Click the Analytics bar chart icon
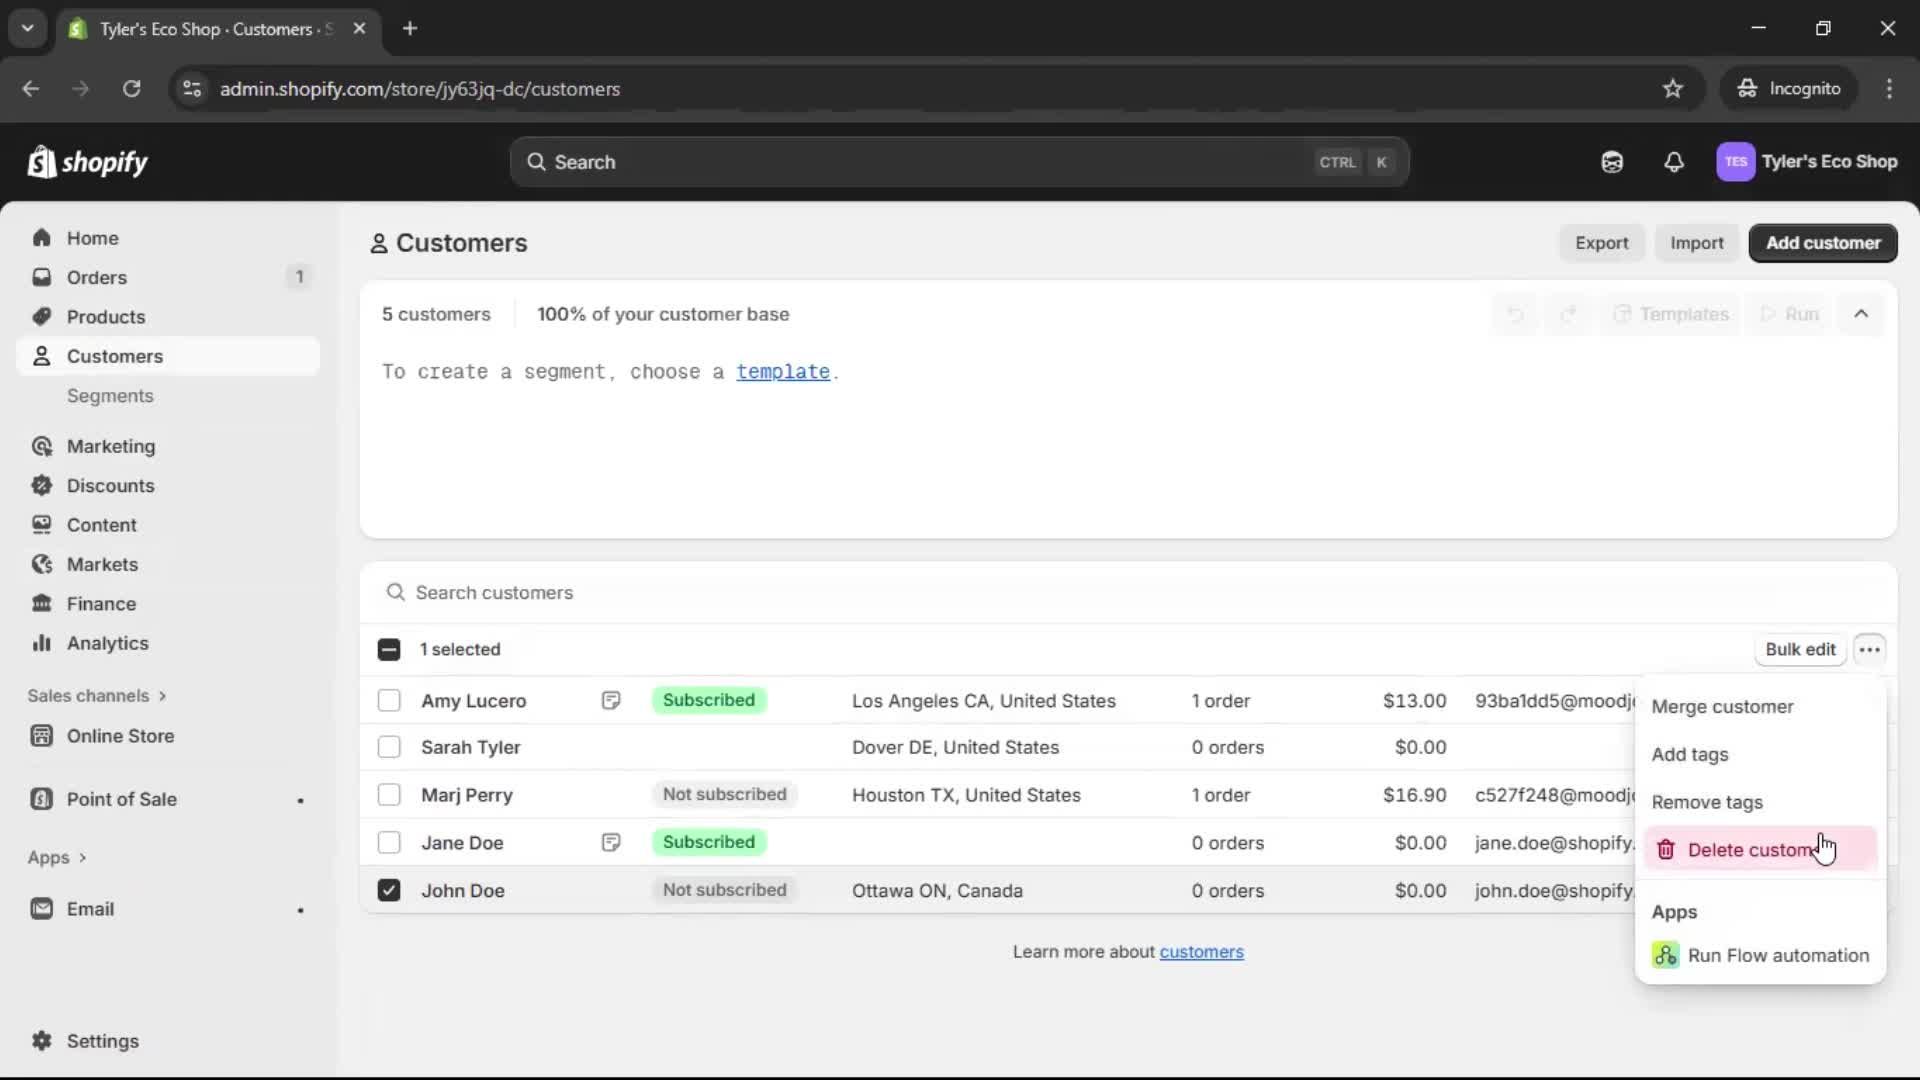The image size is (1920, 1080). [41, 643]
